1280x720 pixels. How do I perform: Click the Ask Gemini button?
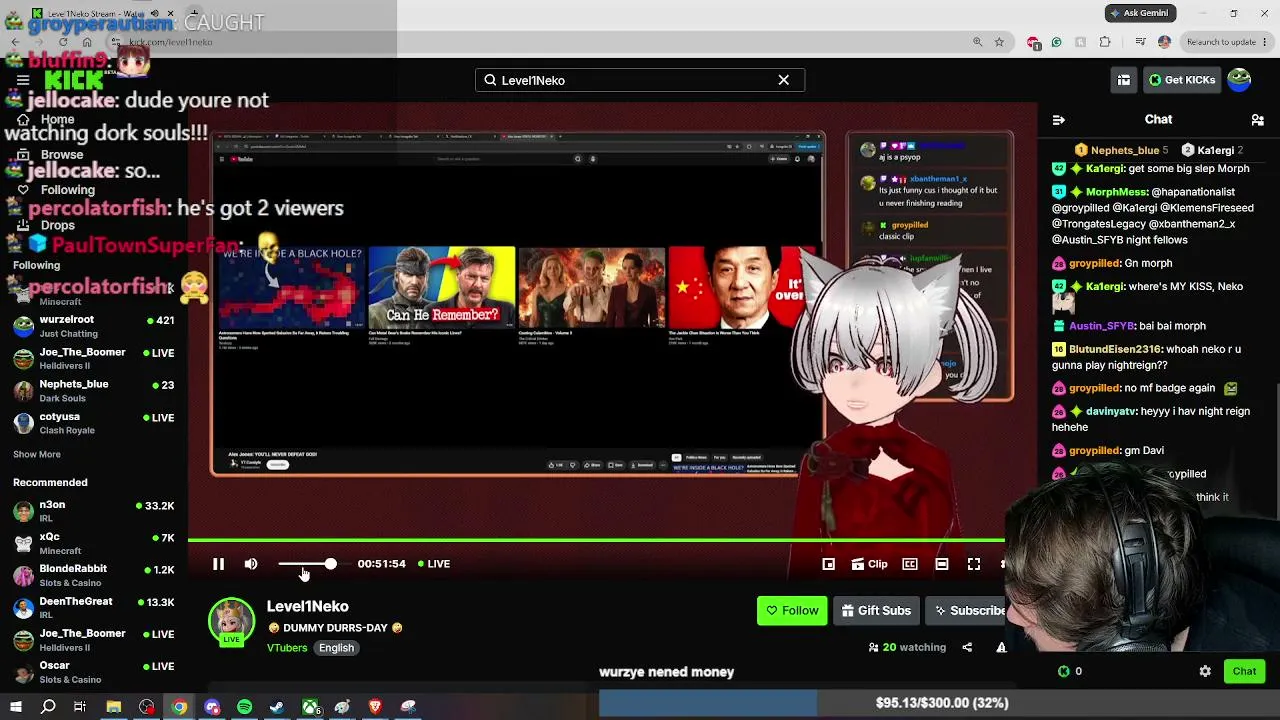[x=1140, y=13]
